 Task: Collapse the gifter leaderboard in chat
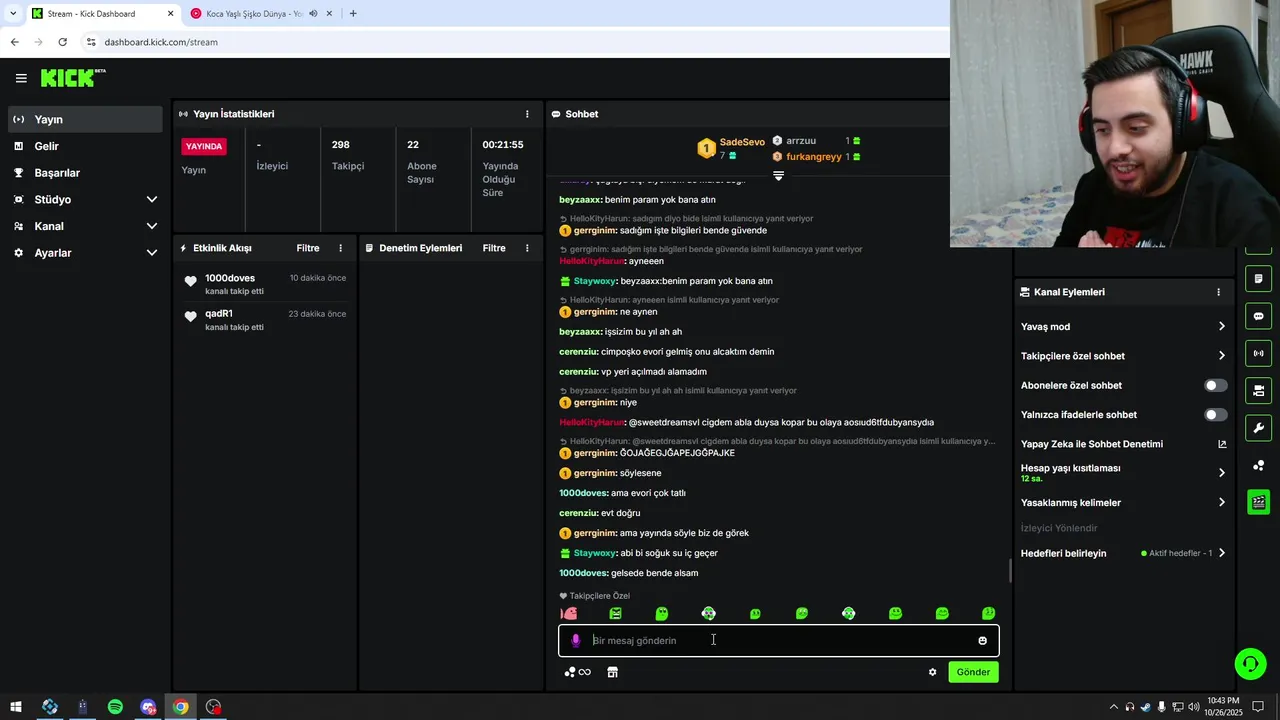pyautogui.click(x=778, y=176)
